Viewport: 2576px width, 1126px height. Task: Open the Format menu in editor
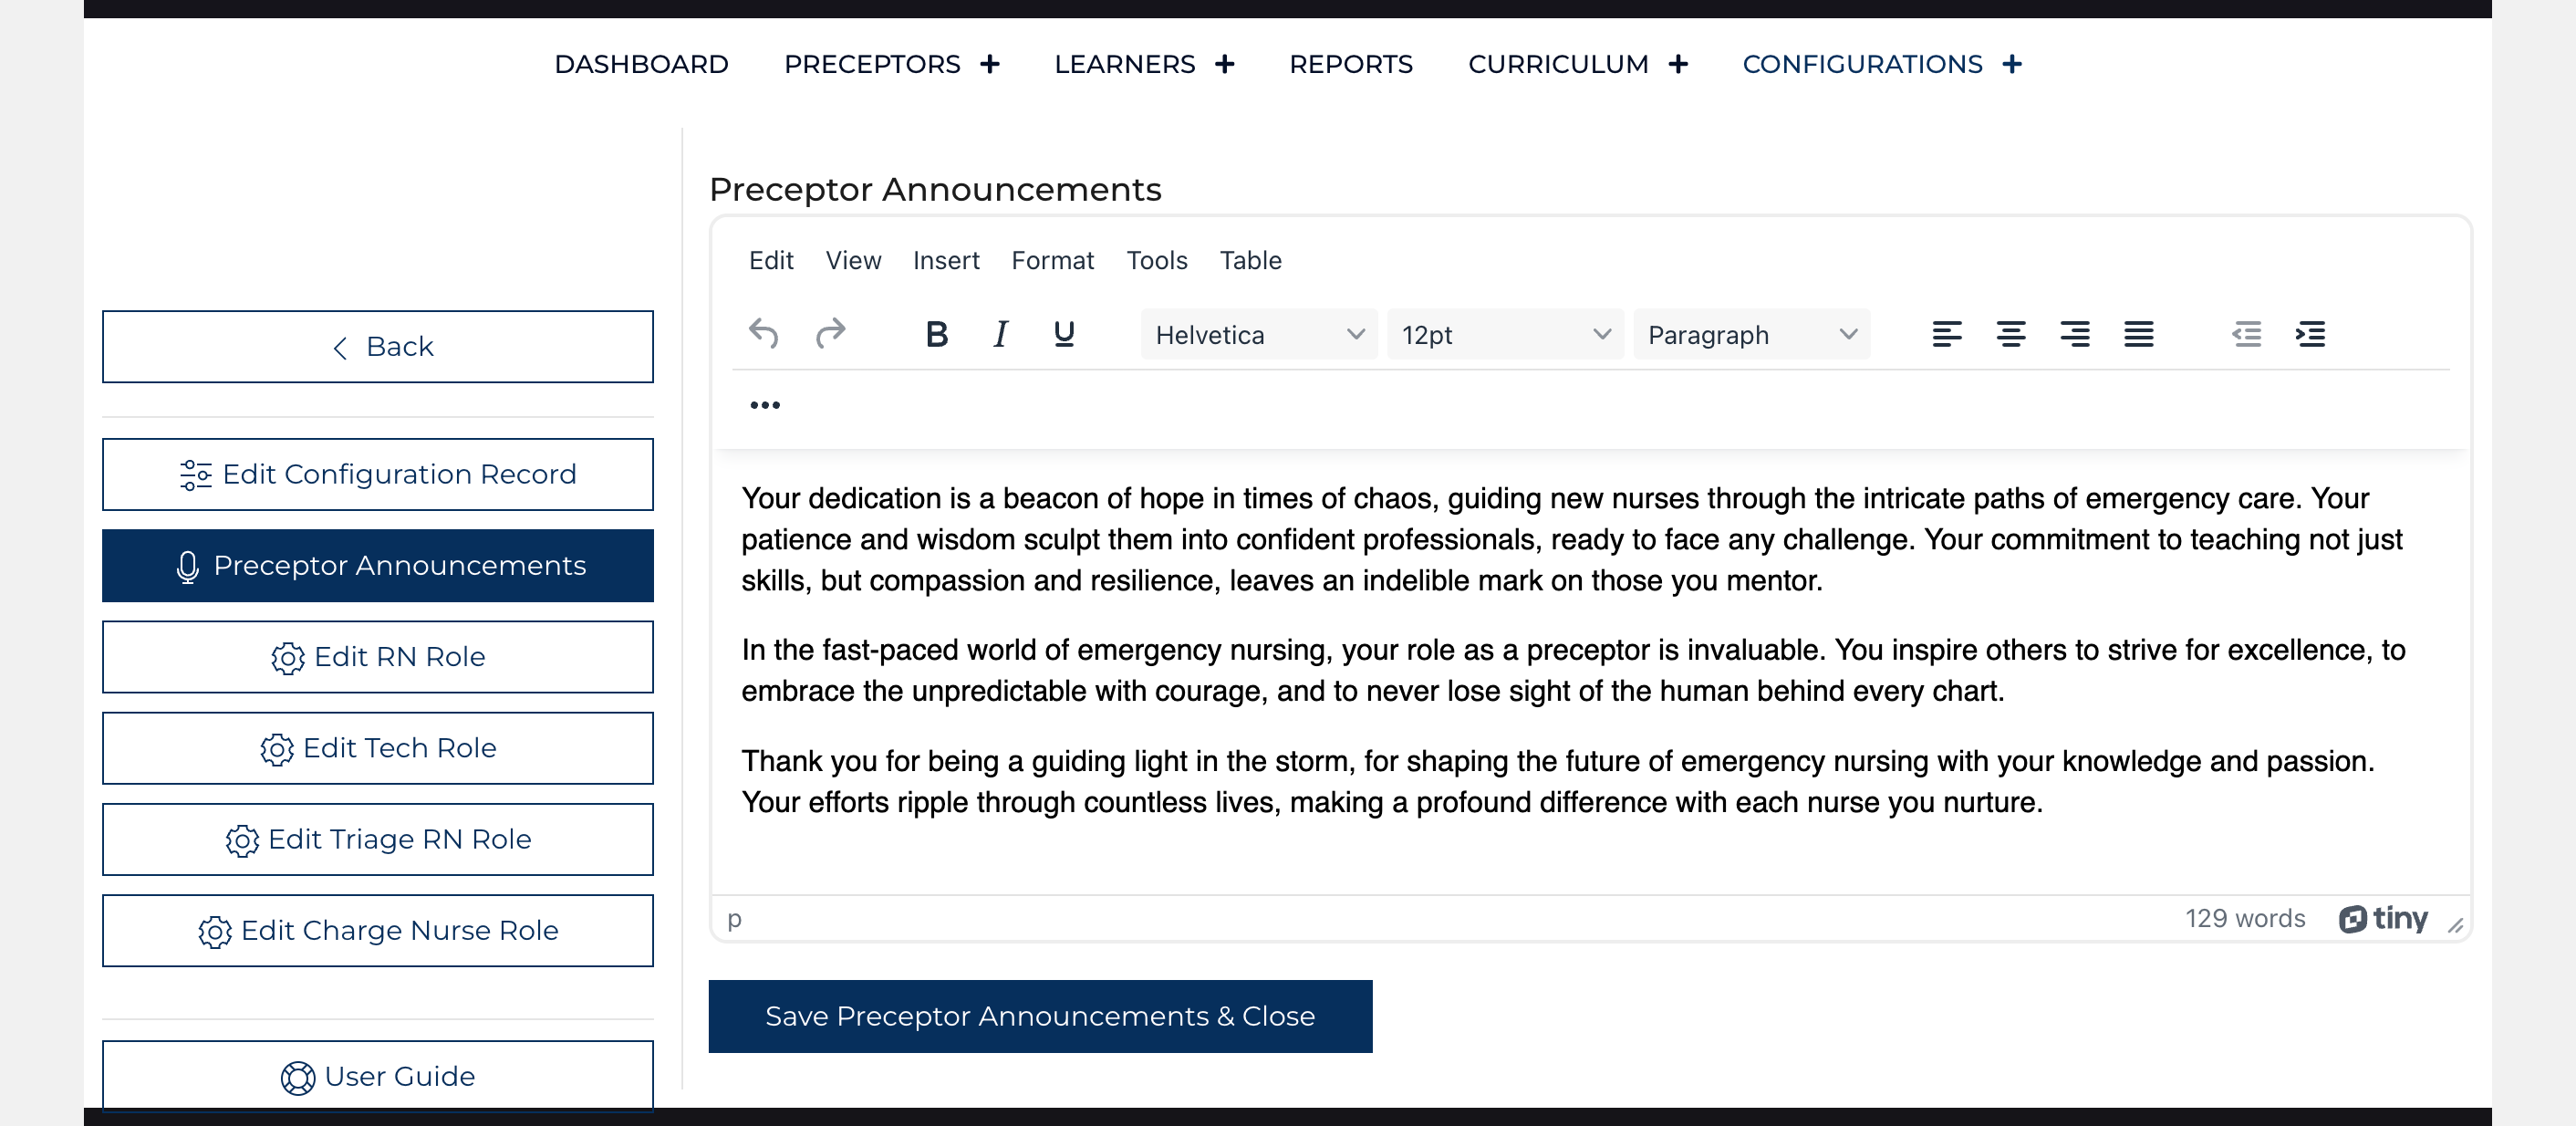[1052, 261]
